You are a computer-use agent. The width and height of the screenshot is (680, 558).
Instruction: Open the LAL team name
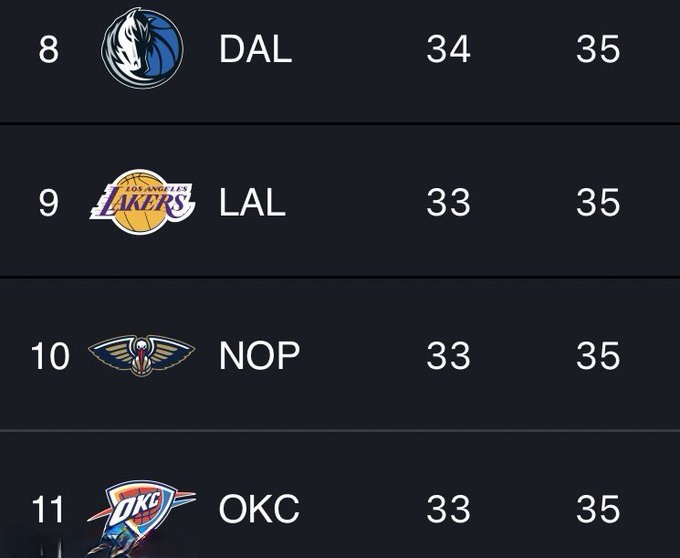coord(252,203)
